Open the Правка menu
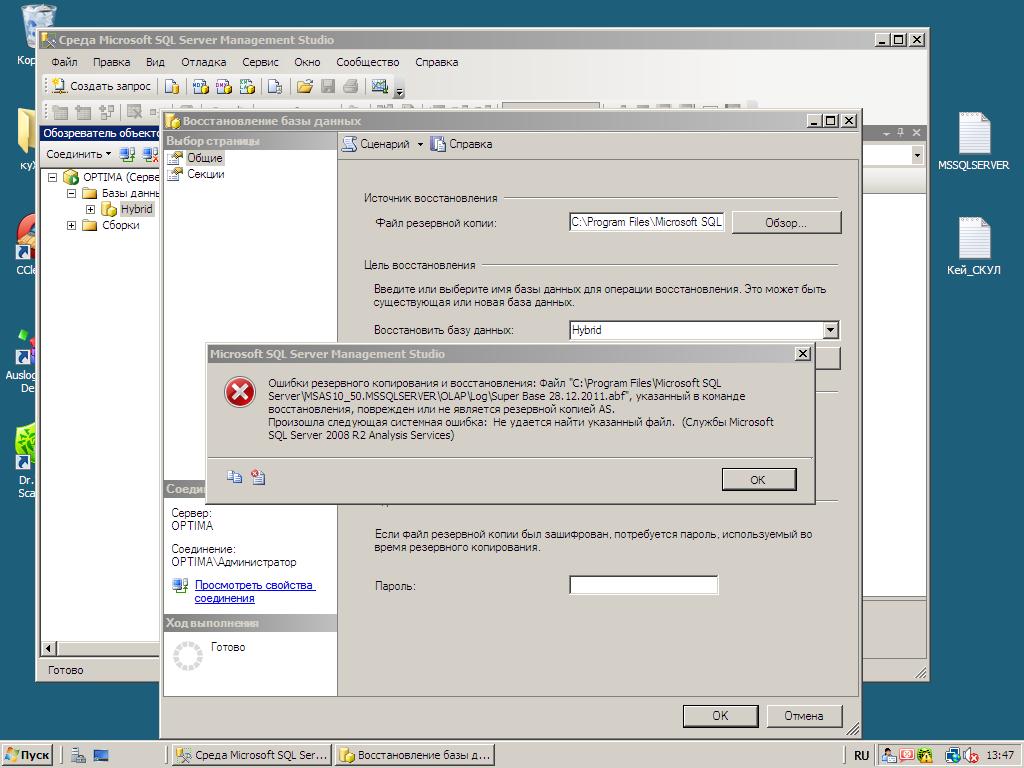The height and width of the screenshot is (768, 1024). (x=111, y=62)
